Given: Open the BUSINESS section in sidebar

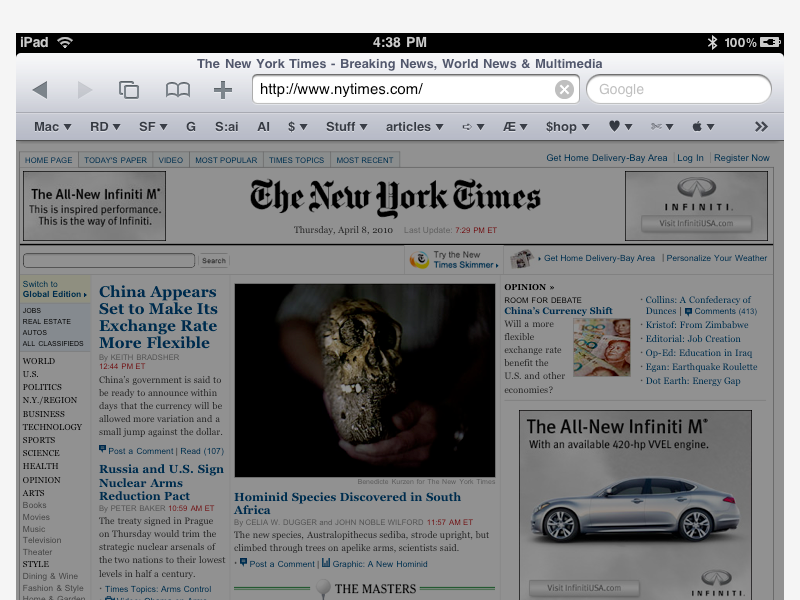Looking at the screenshot, I should pos(43,414).
